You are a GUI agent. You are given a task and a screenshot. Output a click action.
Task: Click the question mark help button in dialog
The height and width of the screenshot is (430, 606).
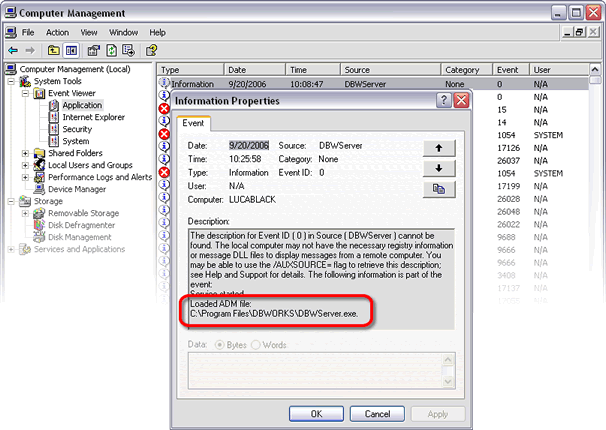[444, 100]
